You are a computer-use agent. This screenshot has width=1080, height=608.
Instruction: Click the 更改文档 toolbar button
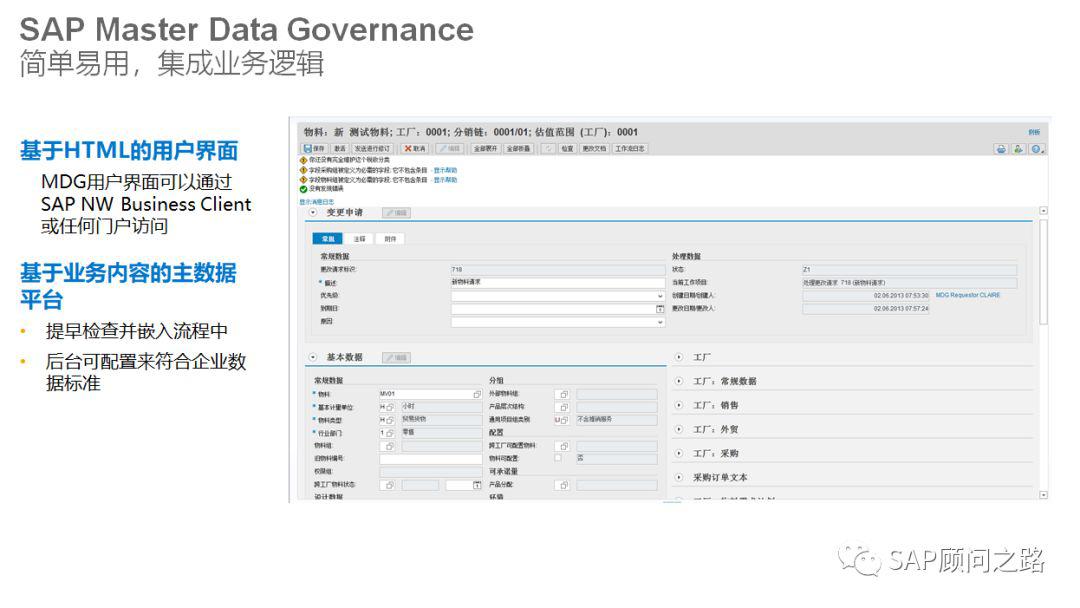pos(594,149)
